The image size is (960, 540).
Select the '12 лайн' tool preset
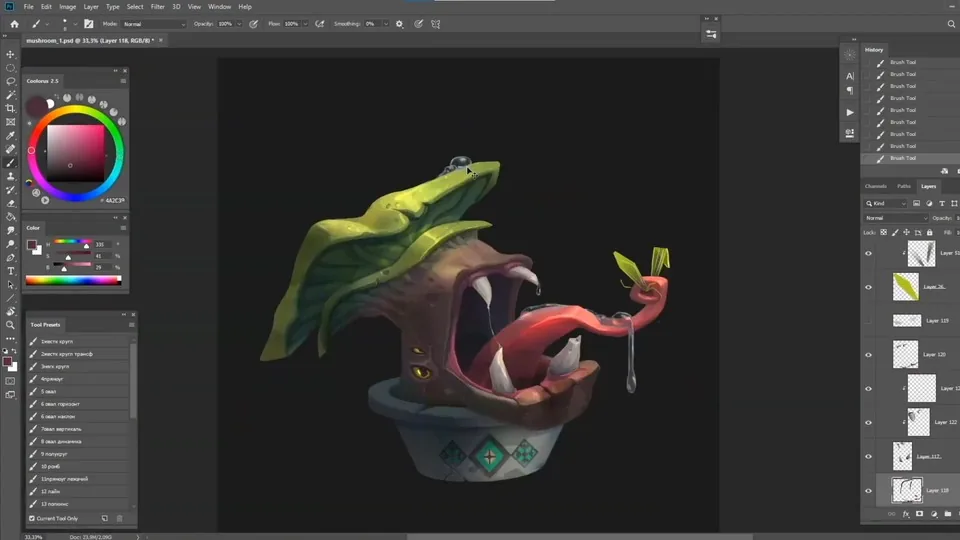pyautogui.click(x=78, y=491)
